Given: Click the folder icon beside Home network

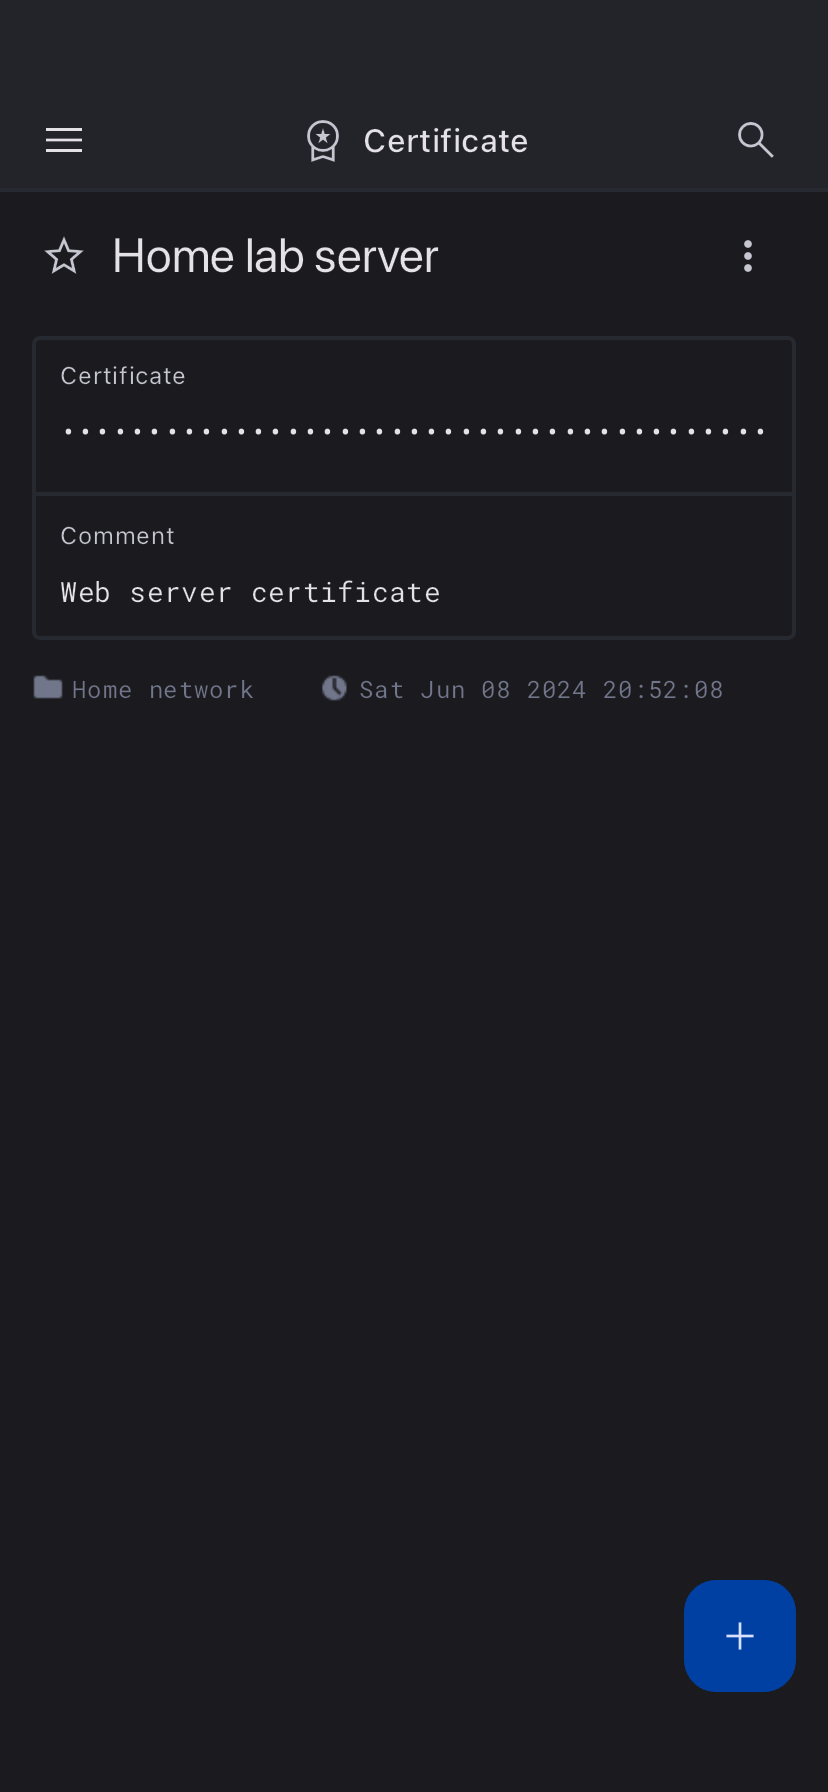Looking at the screenshot, I should 48,688.
